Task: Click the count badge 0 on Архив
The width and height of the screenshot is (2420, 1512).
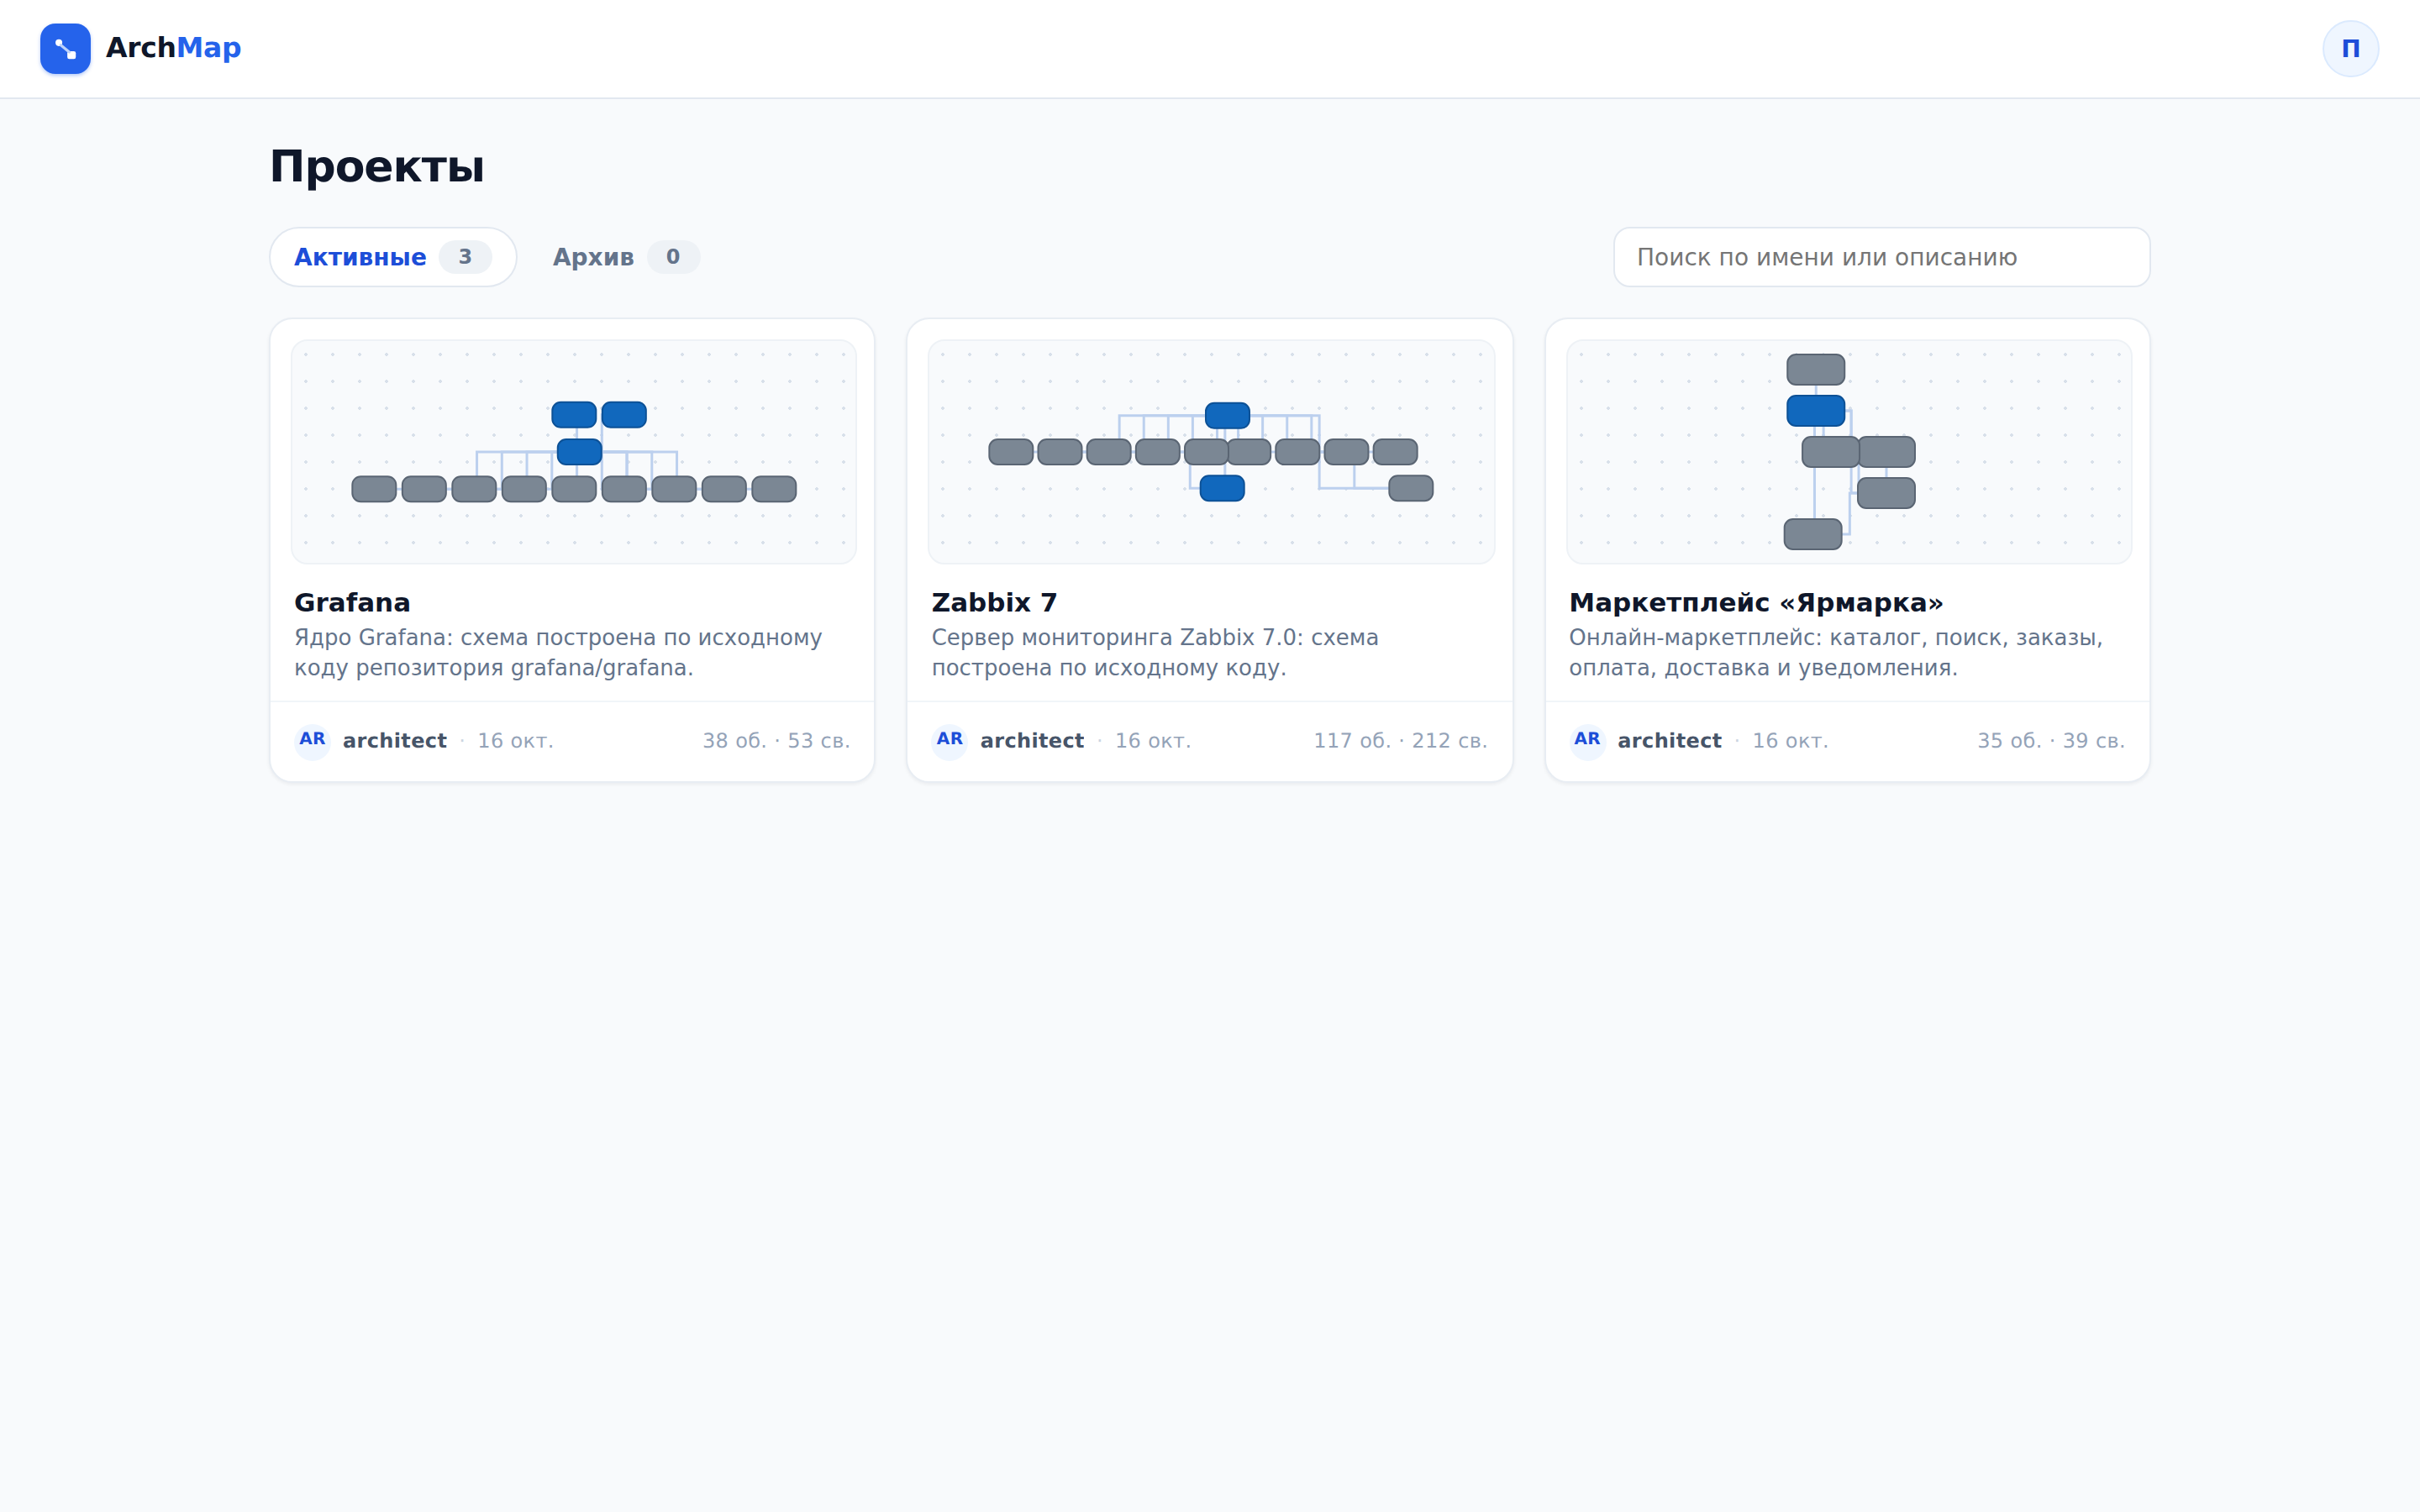Action: [x=673, y=257]
